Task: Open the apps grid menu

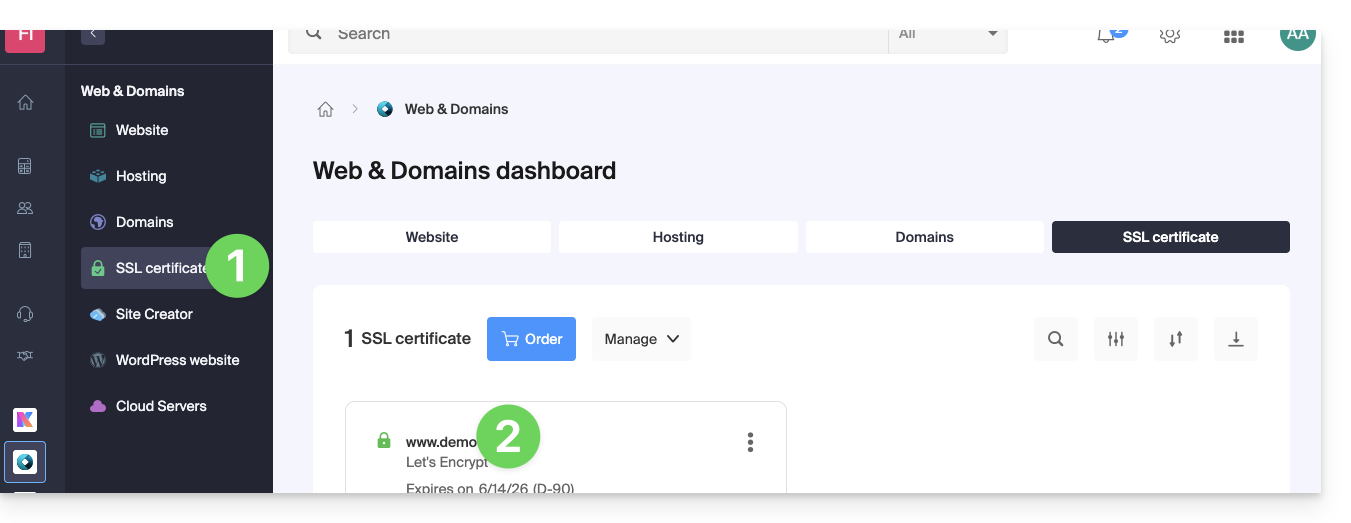Action: pos(1233,37)
